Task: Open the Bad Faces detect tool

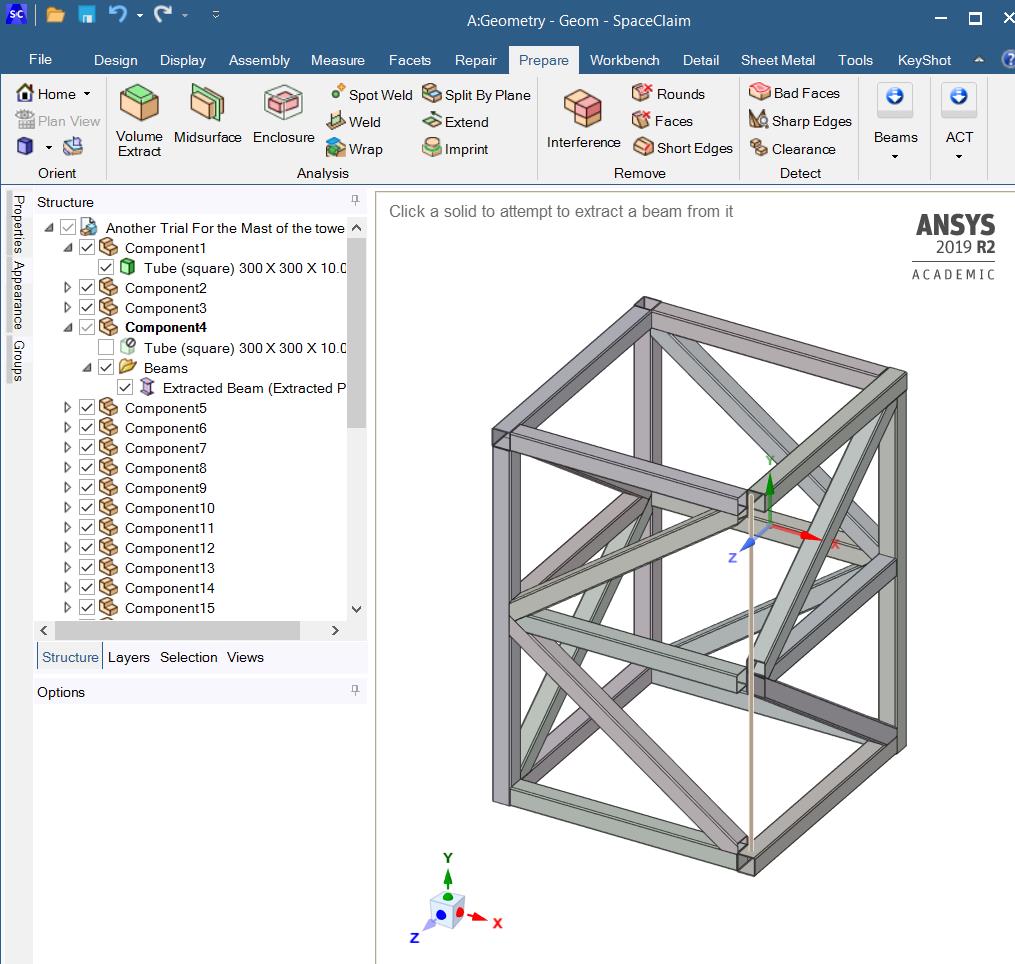Action: pyautogui.click(x=795, y=93)
